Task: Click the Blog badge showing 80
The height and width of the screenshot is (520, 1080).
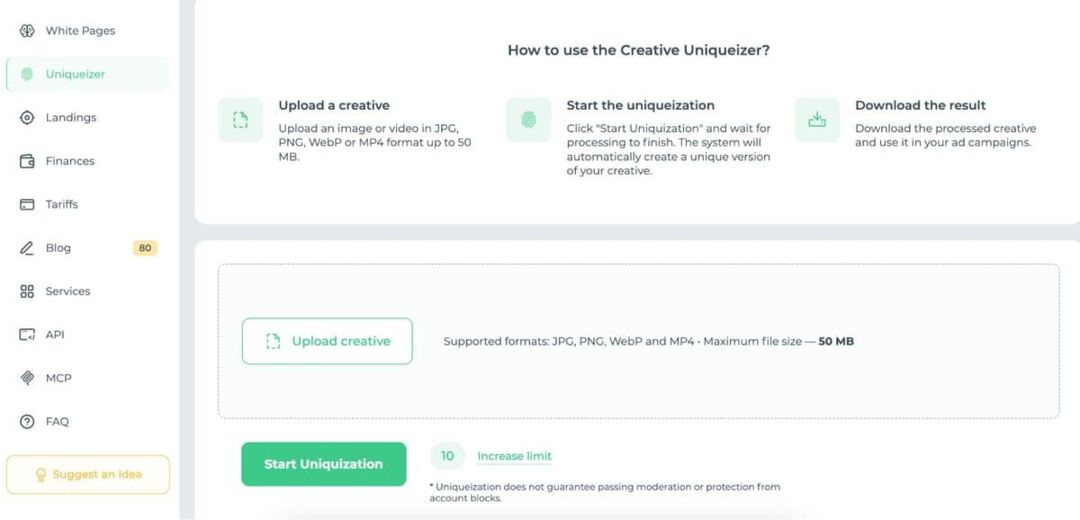Action: click(145, 248)
